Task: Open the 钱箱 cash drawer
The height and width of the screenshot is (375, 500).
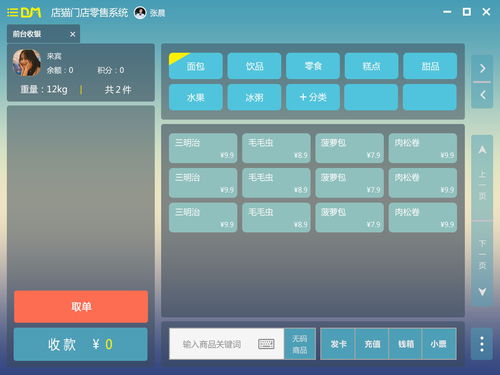Action: [406, 344]
